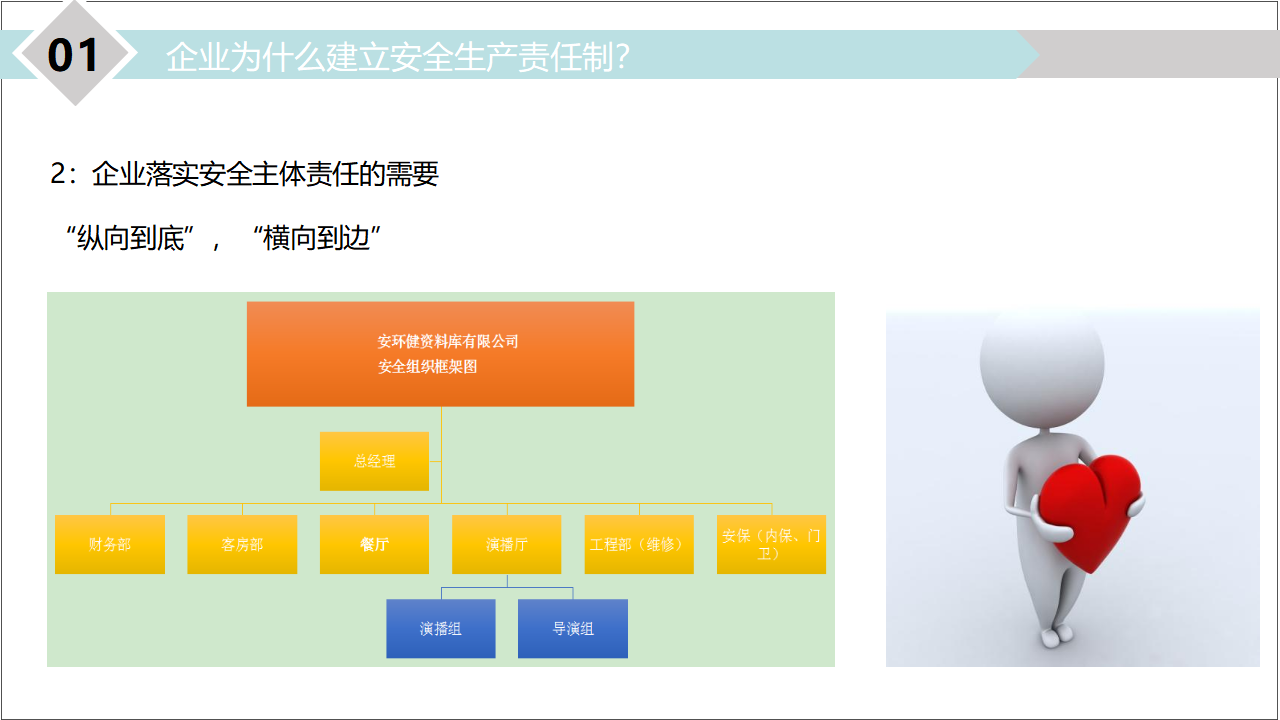The image size is (1280, 720).
Task: Click the blue 演播组 box
Action: pos(441,629)
